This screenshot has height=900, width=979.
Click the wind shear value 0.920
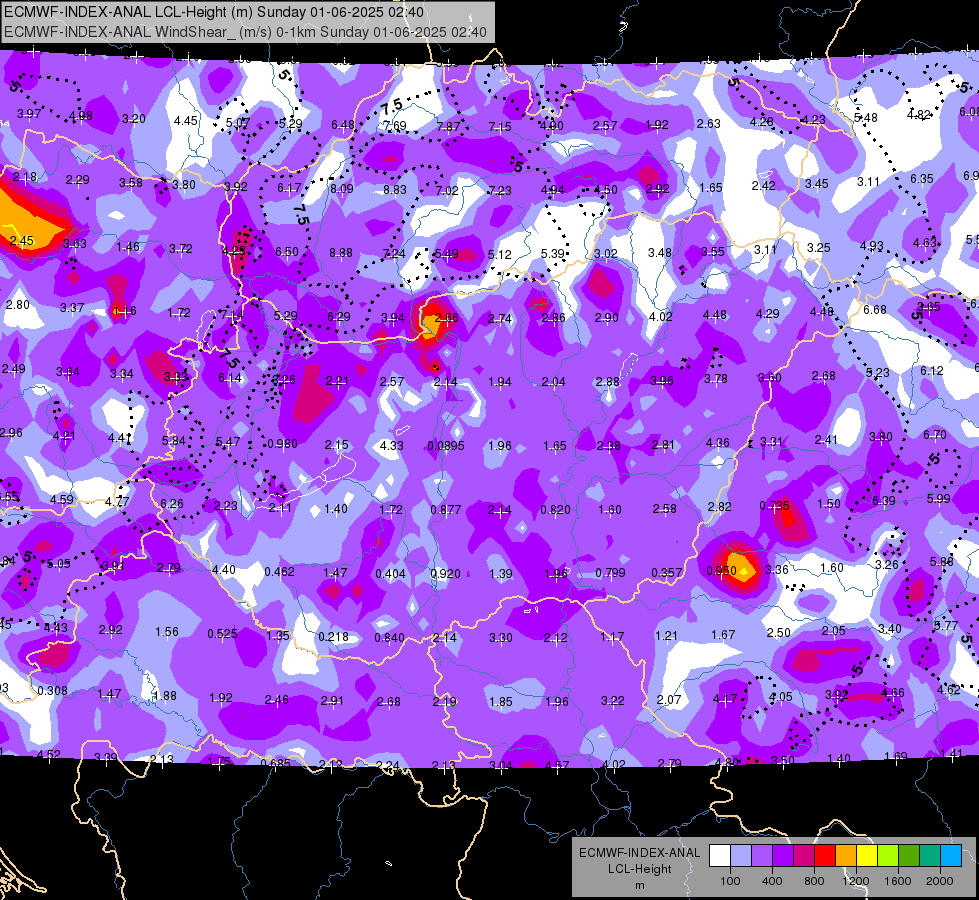pos(445,574)
